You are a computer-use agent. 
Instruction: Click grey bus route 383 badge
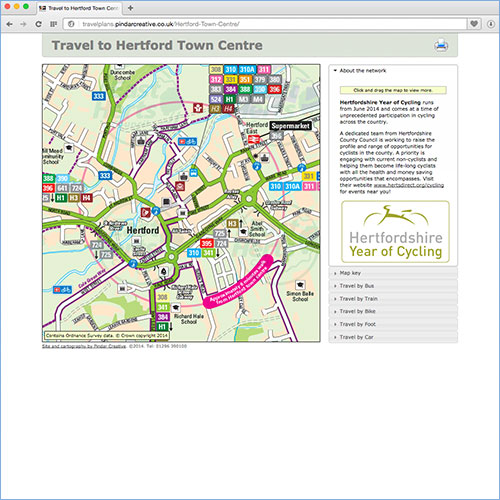tap(216, 89)
